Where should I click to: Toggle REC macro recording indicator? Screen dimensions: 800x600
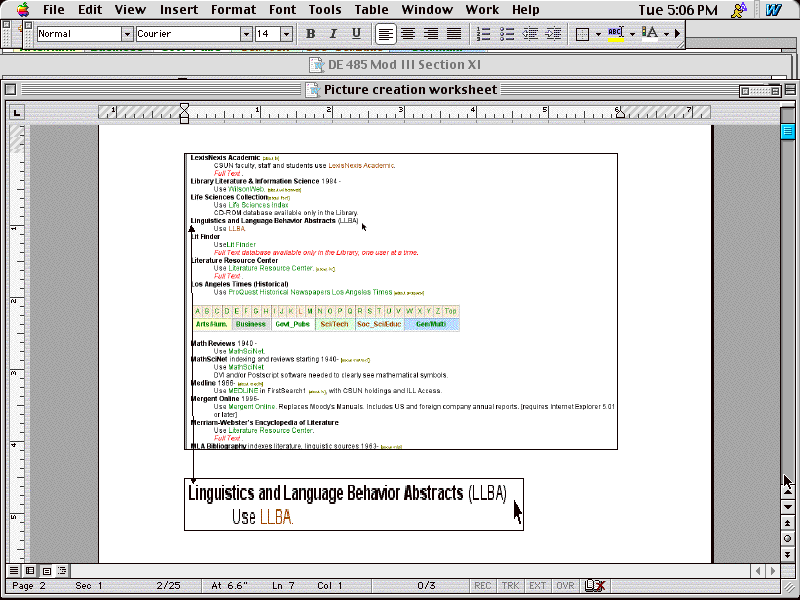[x=483, y=586]
